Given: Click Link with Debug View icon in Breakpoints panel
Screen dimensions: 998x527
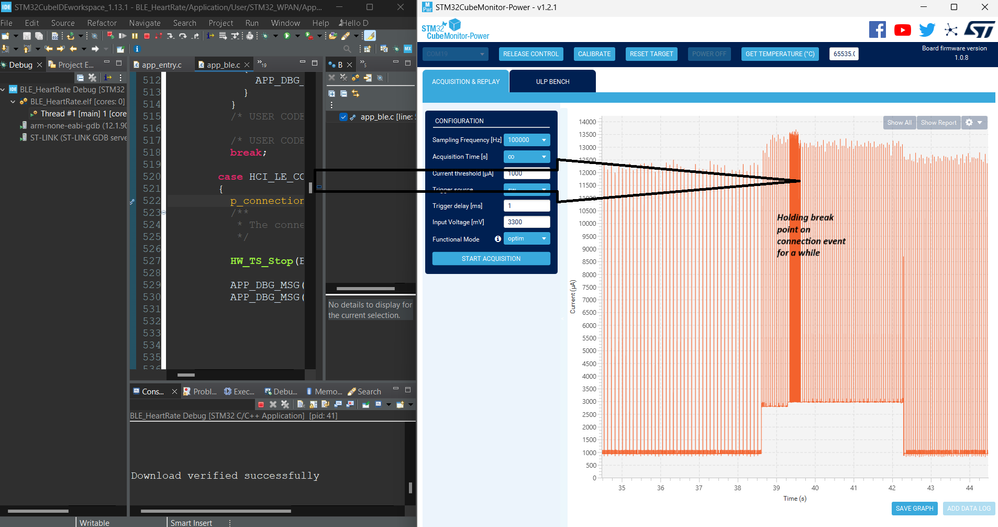Looking at the screenshot, I should (x=356, y=94).
